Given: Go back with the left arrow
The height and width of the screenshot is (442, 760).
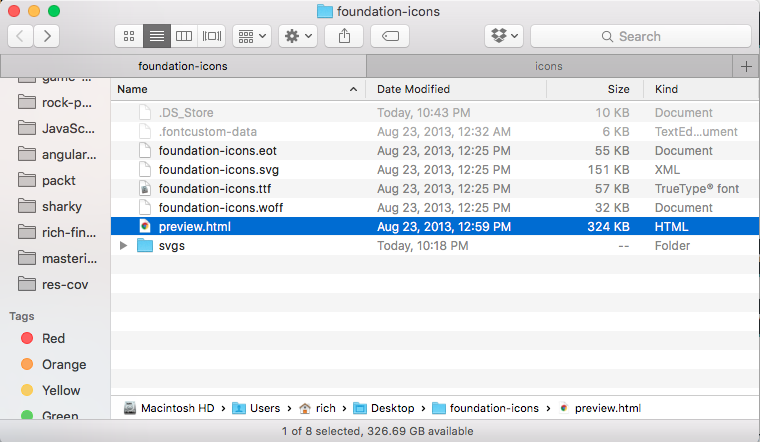Looking at the screenshot, I should click(20, 36).
